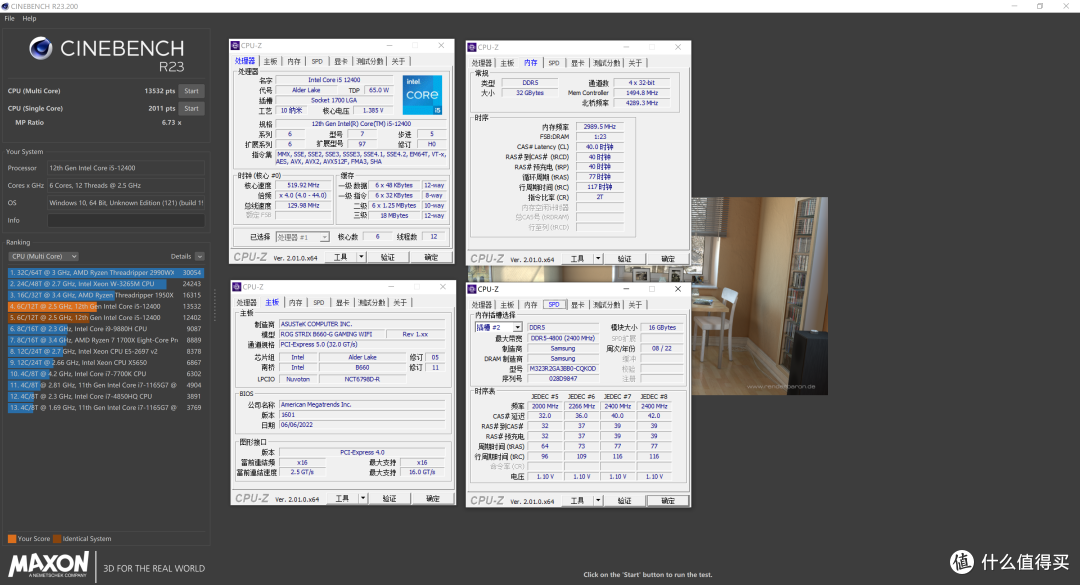Close the processor CPU-Z window
The height and width of the screenshot is (585, 1080).
point(442,45)
